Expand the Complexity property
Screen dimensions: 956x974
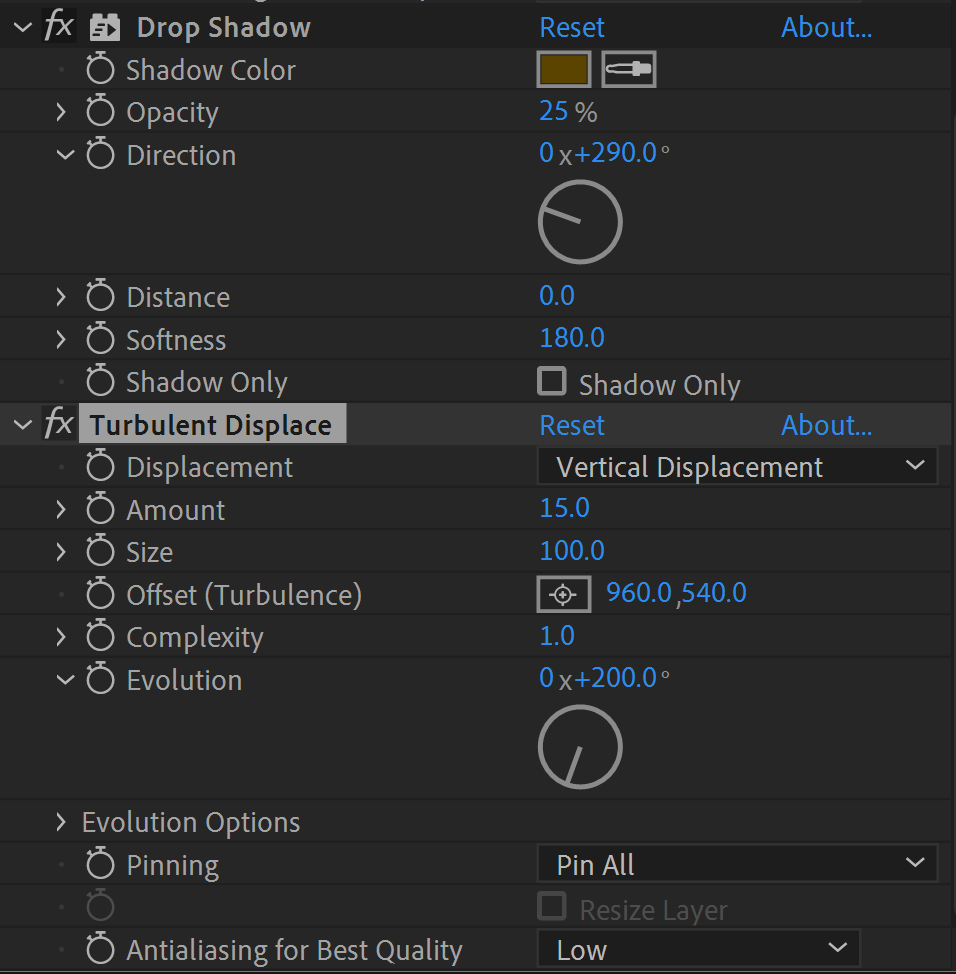click(61, 637)
